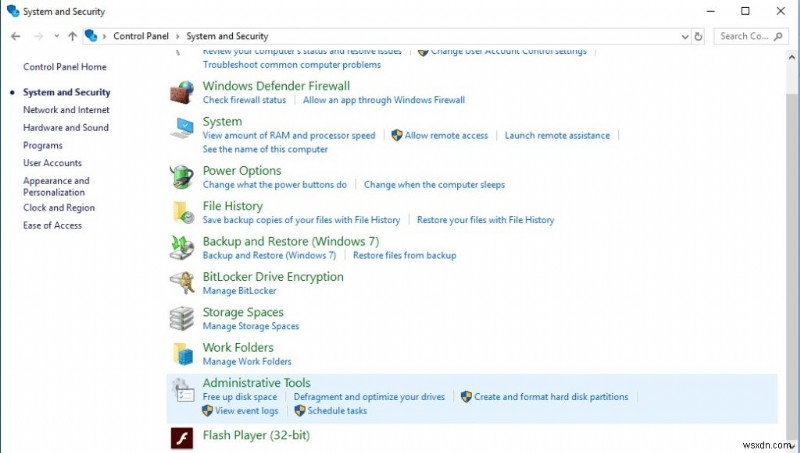Expand the address bar history dropdown
The width and height of the screenshot is (800, 453).
point(683,36)
